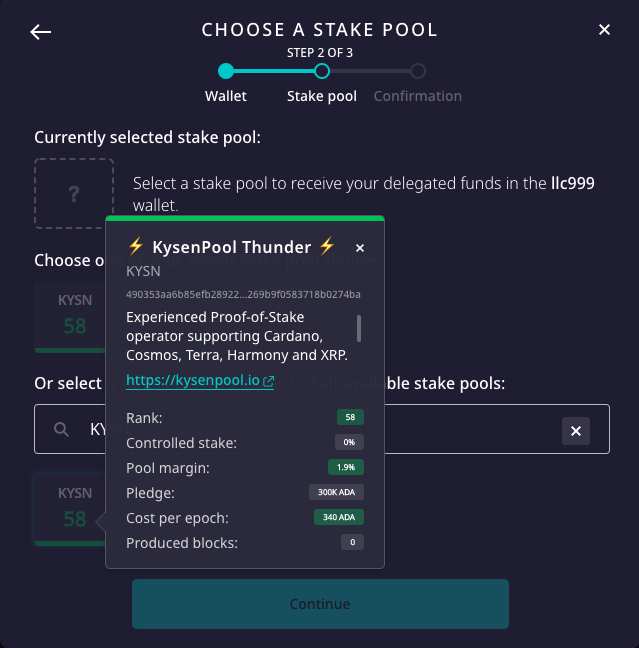This screenshot has height=648, width=639.
Task: Go back using the left arrow
Action: point(40,32)
